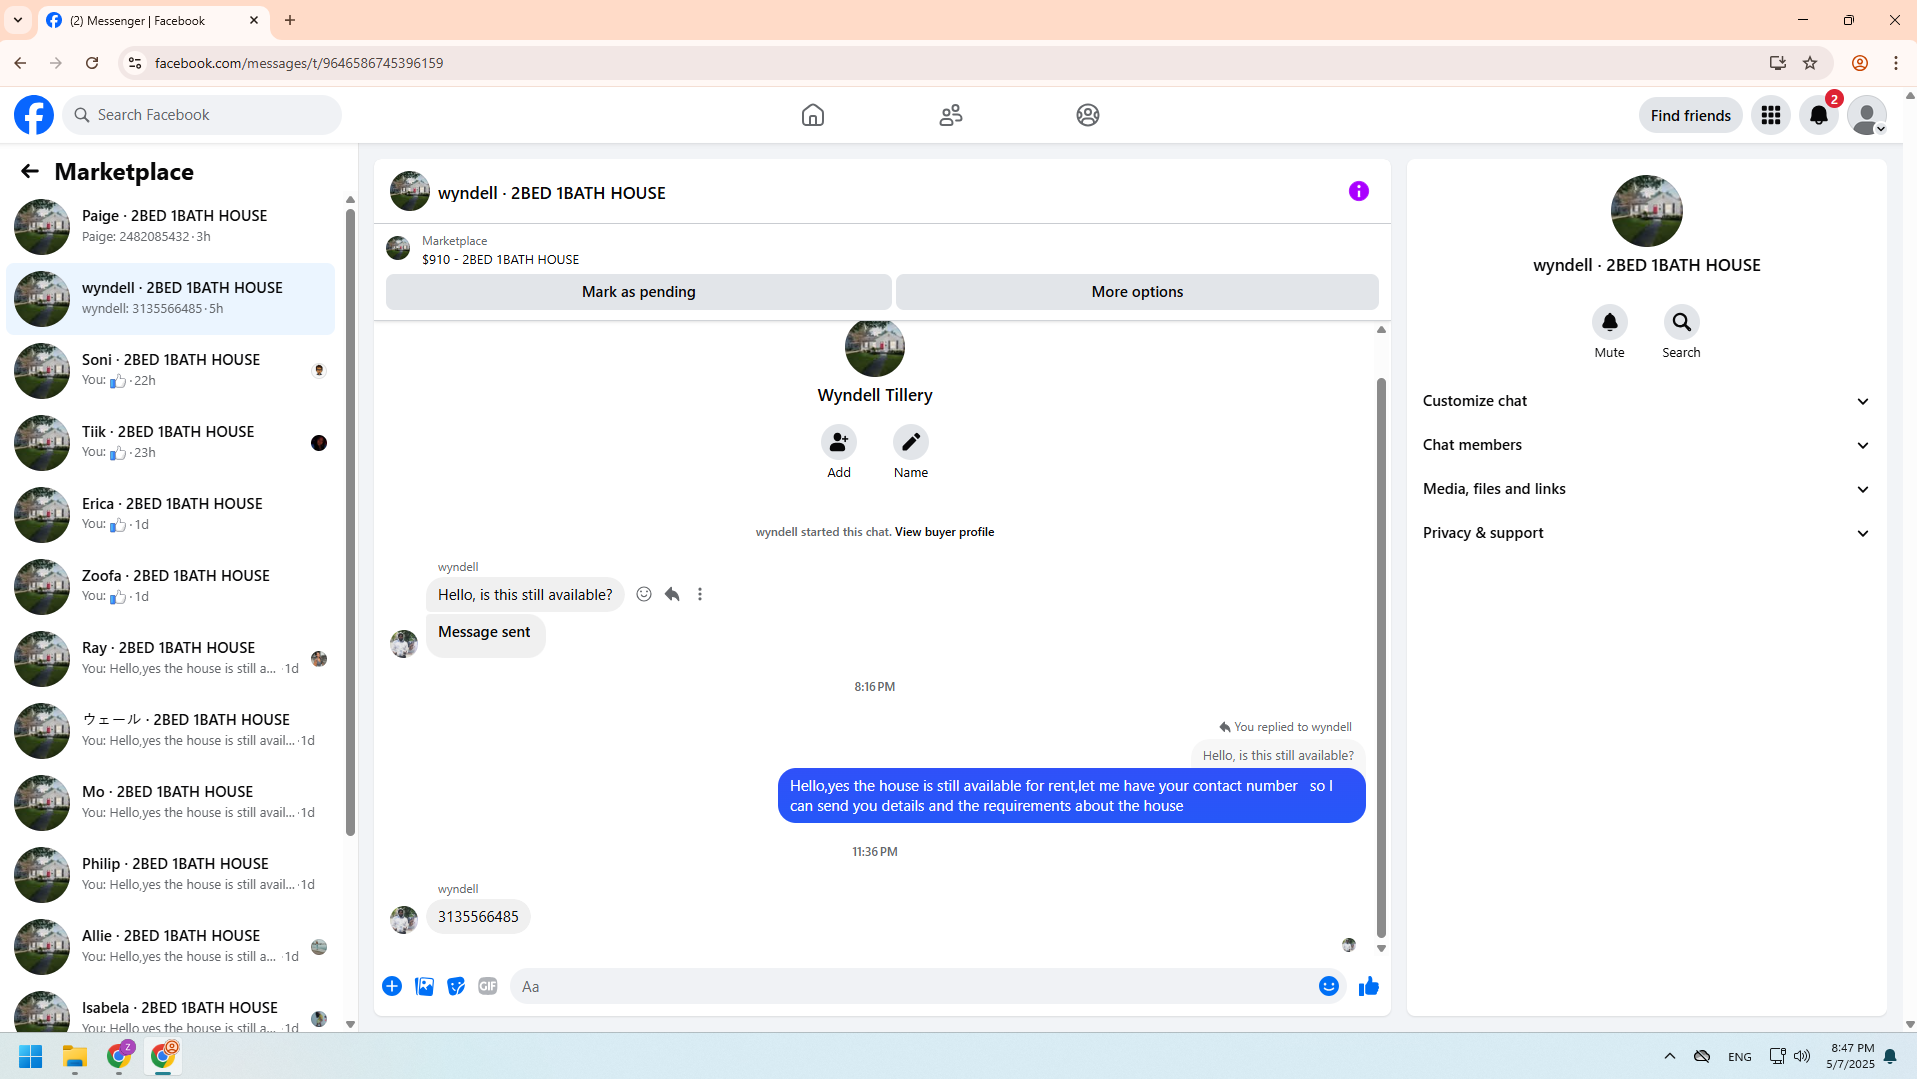Open listing thumbnail in right panel

[x=1646, y=211]
